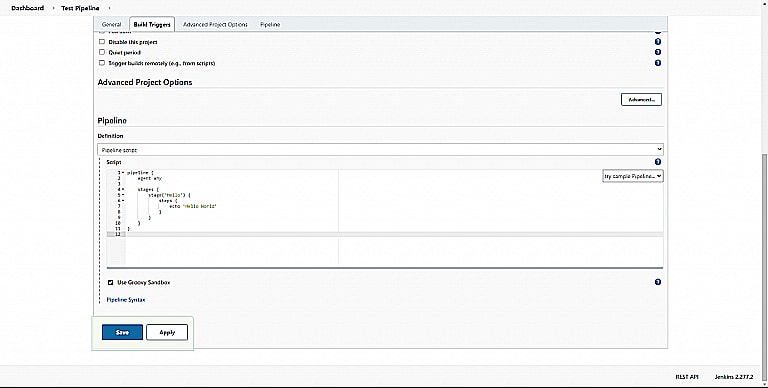Check Trigger builds remotely option

pyautogui.click(x=102, y=63)
